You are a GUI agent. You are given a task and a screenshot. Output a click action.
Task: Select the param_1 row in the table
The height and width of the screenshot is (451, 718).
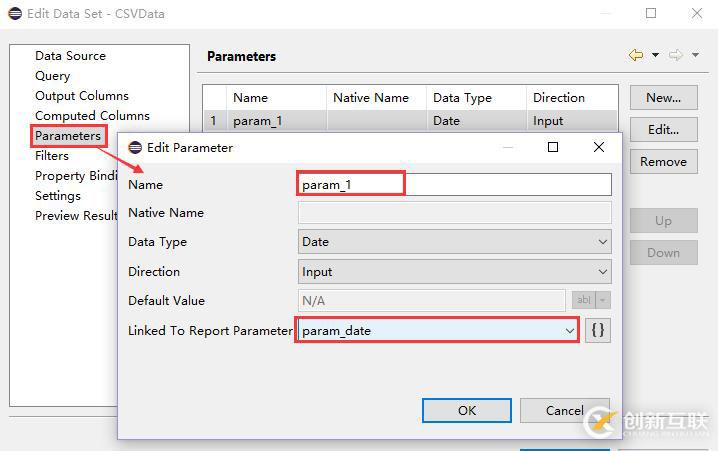coord(258,121)
